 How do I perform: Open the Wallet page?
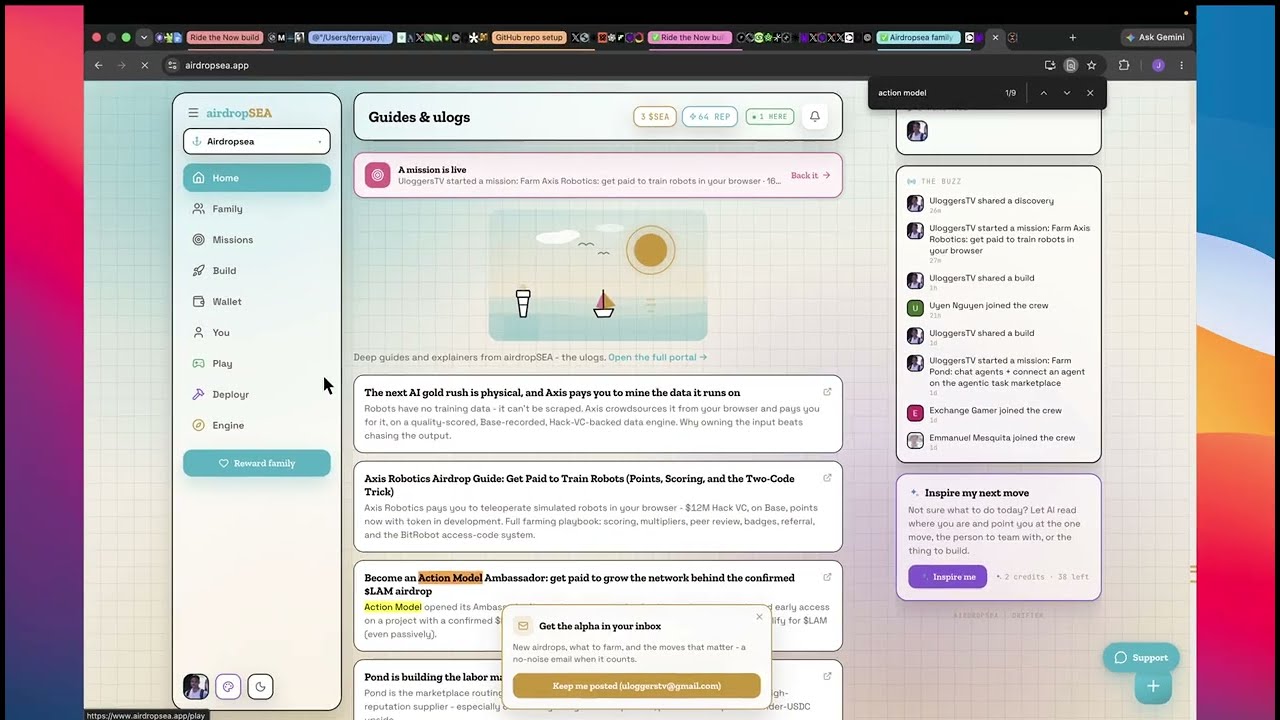[x=257, y=302]
